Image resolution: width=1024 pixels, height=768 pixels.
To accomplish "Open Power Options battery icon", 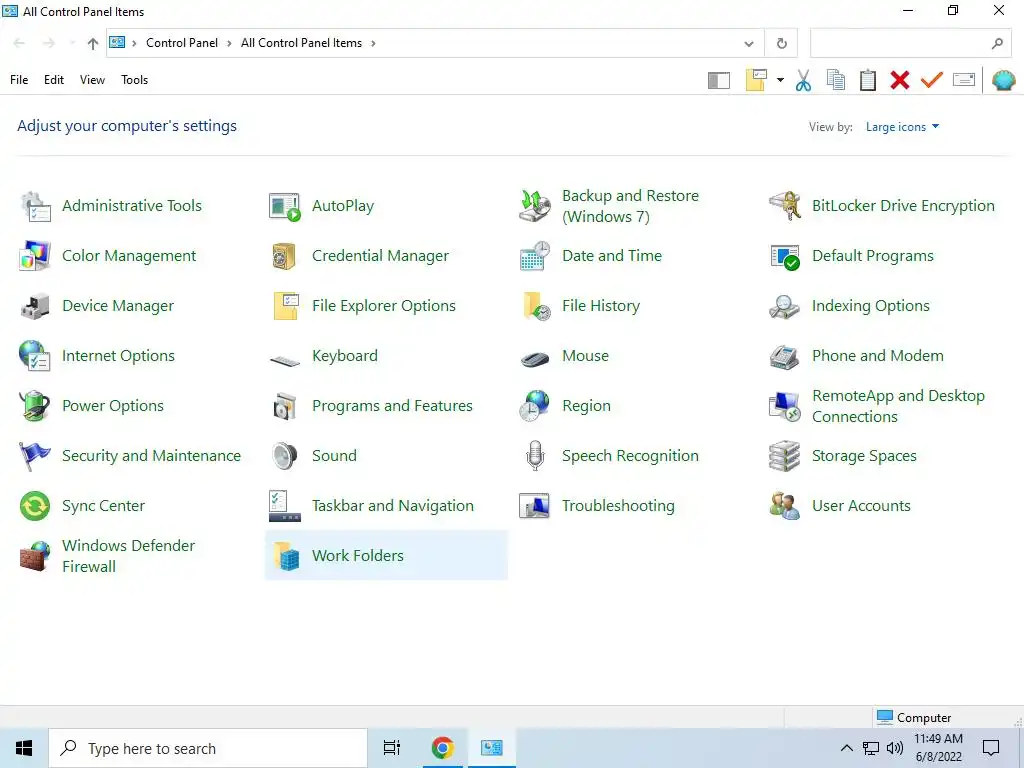I will click(35, 406).
